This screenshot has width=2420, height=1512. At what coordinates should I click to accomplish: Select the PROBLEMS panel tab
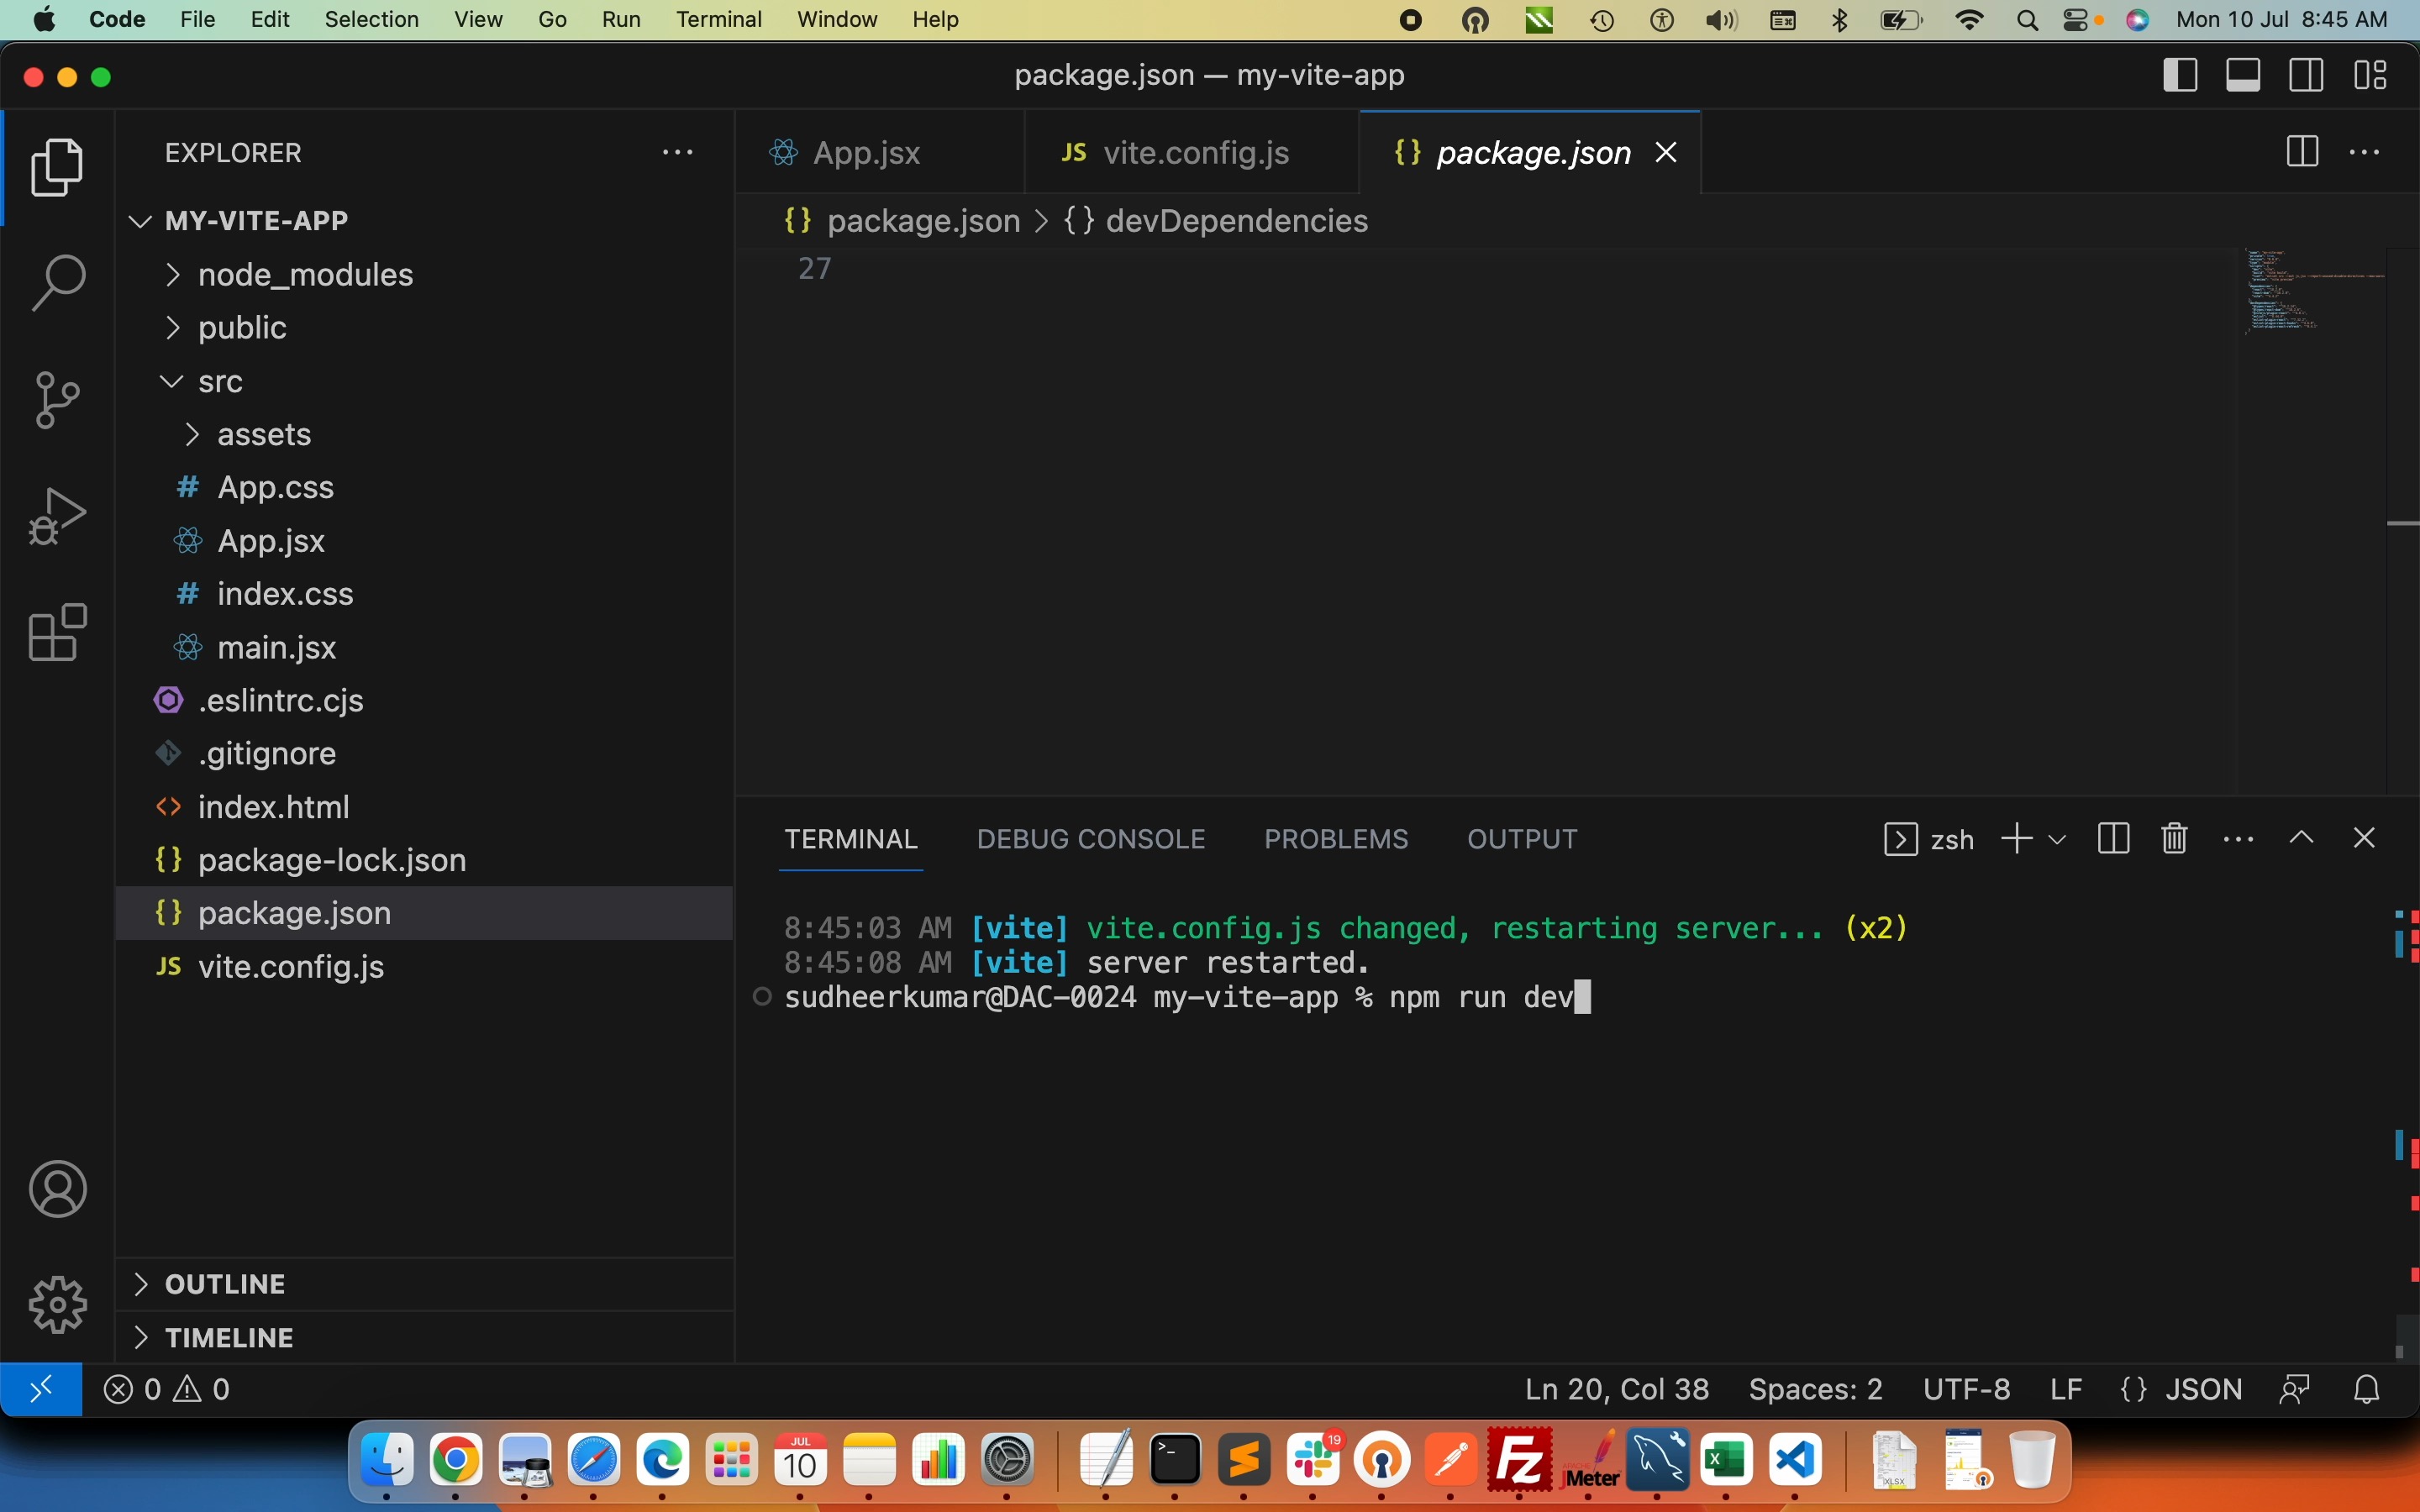click(1336, 839)
